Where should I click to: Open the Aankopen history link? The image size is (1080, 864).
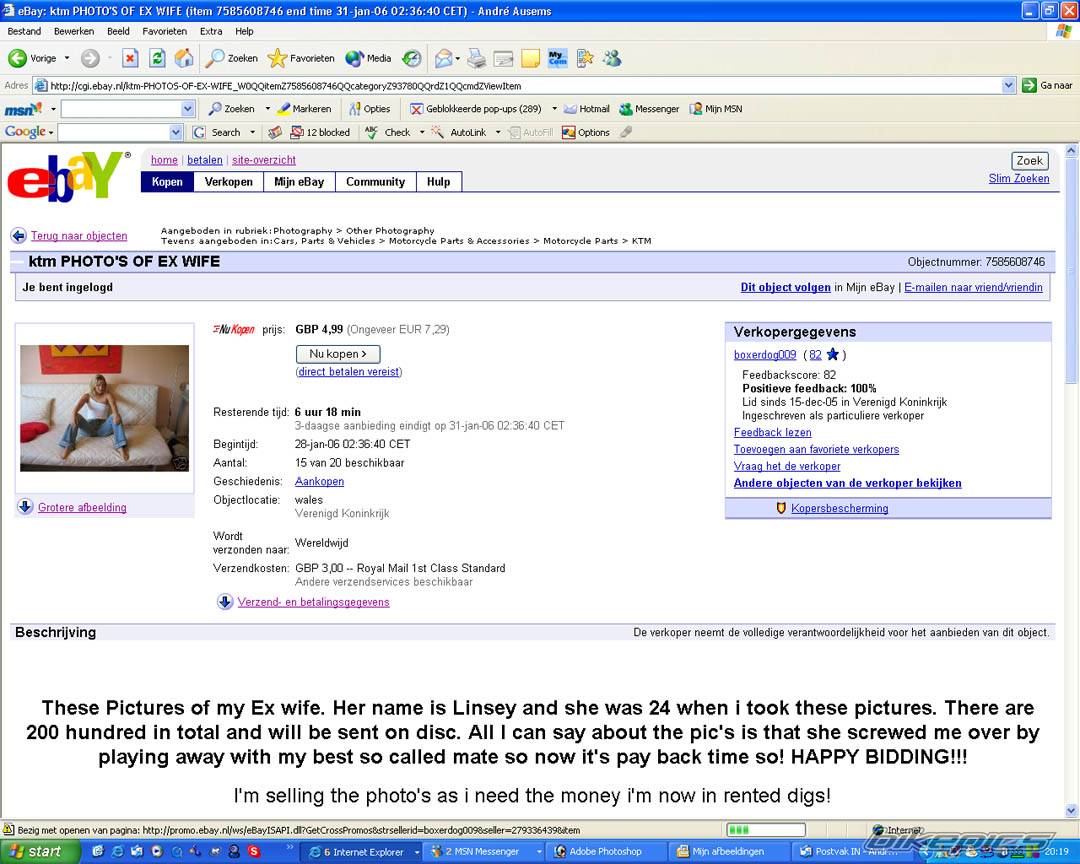point(319,482)
